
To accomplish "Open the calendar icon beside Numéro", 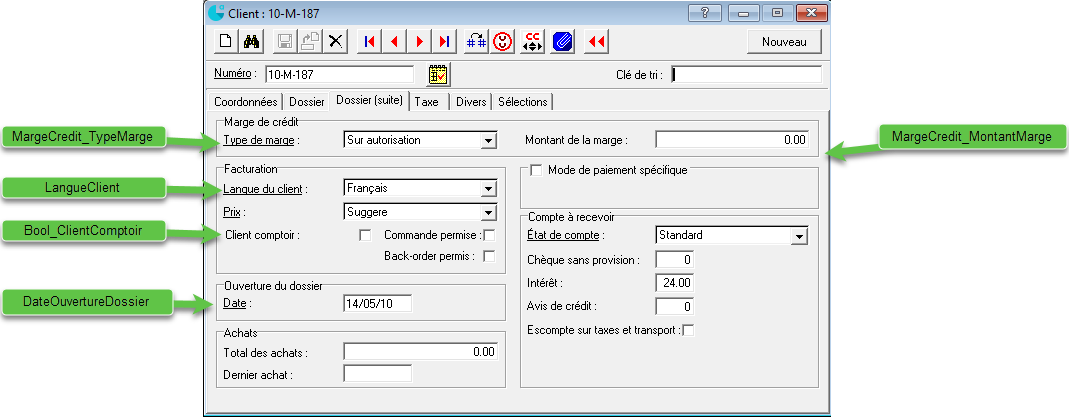I will pyautogui.click(x=438, y=74).
